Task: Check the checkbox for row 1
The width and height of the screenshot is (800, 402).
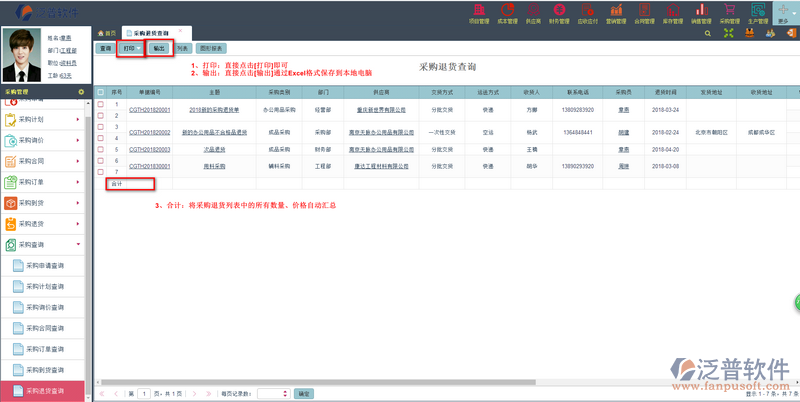Action: click(x=100, y=103)
